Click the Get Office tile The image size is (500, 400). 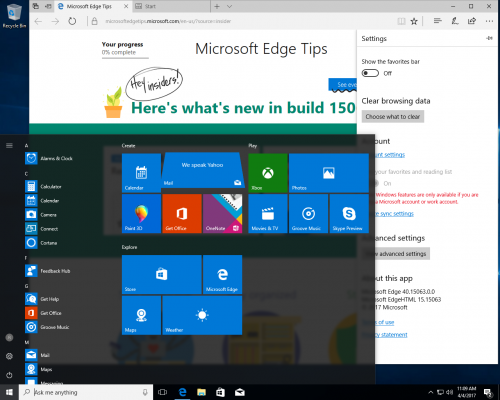(182, 213)
